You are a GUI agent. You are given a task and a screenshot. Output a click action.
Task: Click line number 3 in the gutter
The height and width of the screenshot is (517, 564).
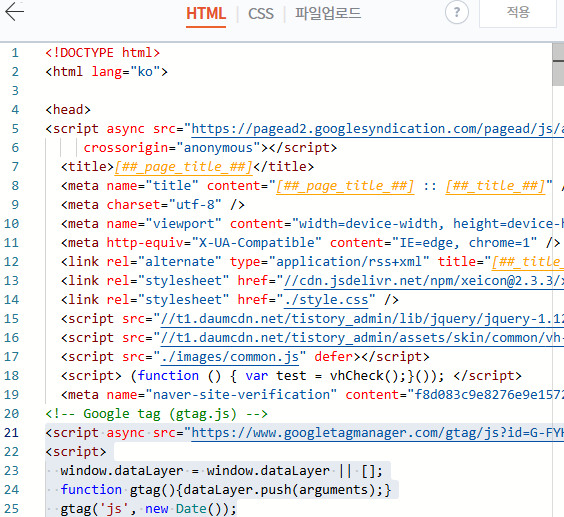(15, 91)
